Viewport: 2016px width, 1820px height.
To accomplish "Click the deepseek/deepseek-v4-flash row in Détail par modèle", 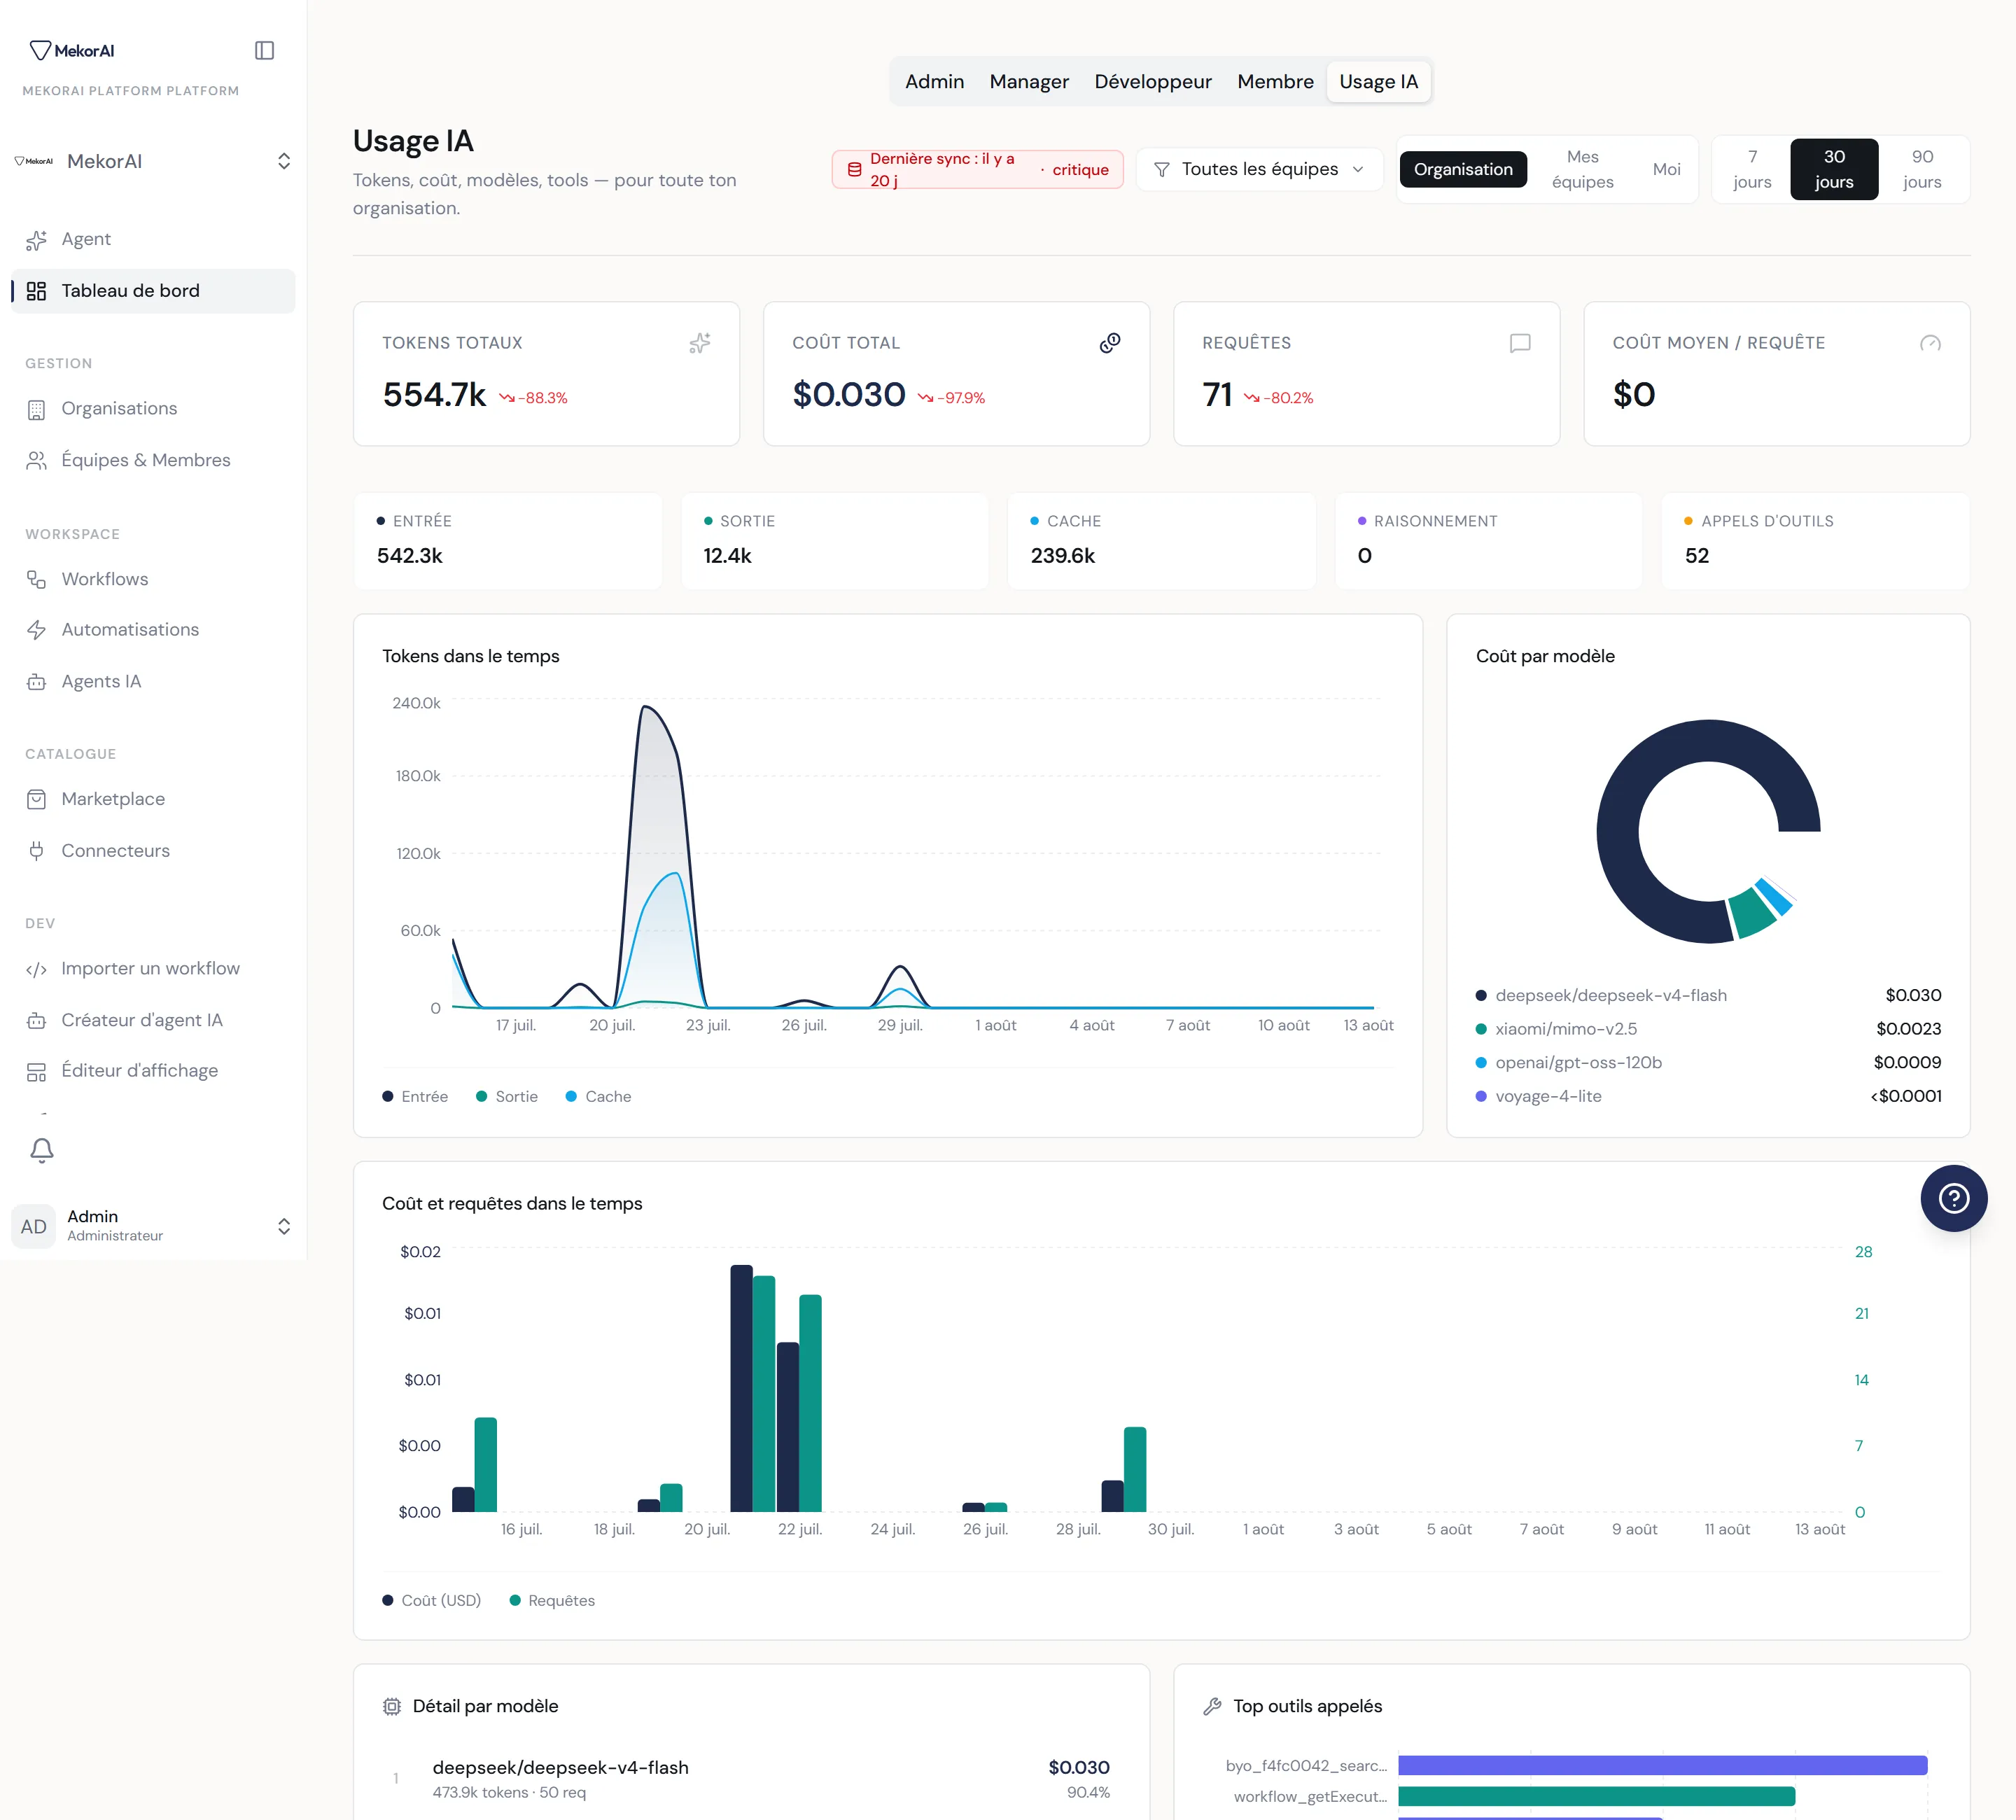I will (x=751, y=1779).
